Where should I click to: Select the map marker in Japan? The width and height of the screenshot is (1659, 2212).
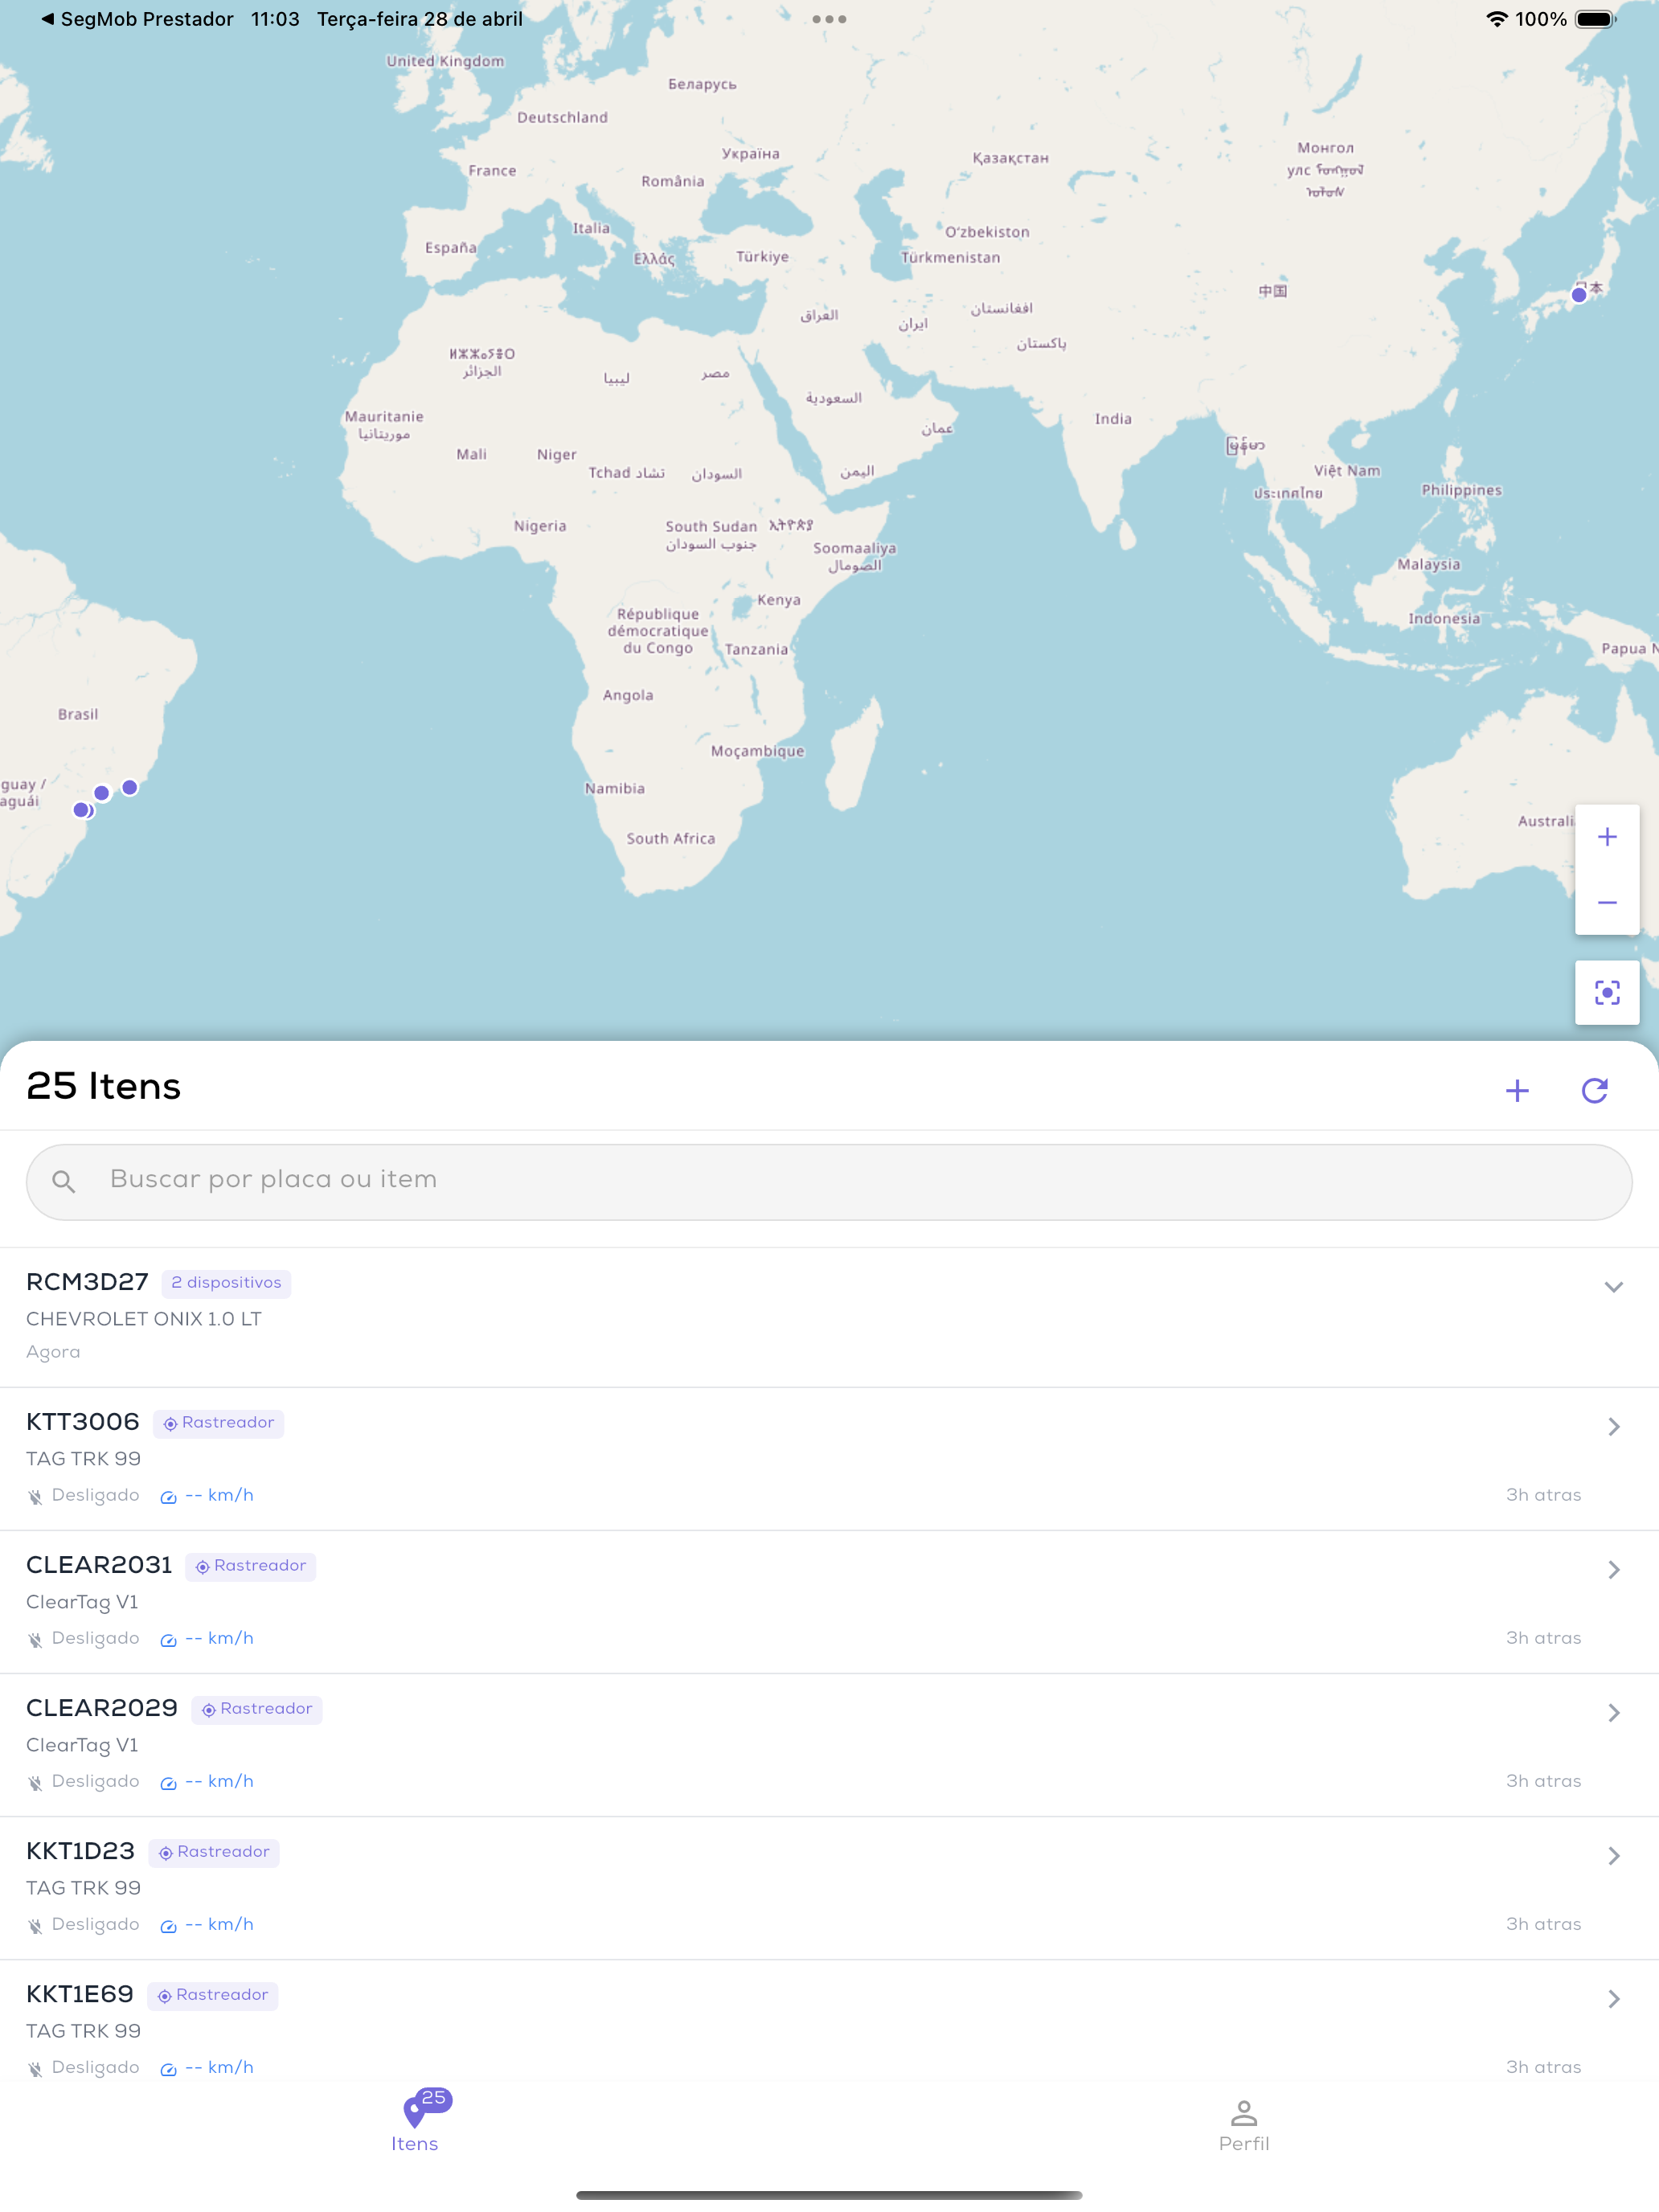pyautogui.click(x=1579, y=295)
